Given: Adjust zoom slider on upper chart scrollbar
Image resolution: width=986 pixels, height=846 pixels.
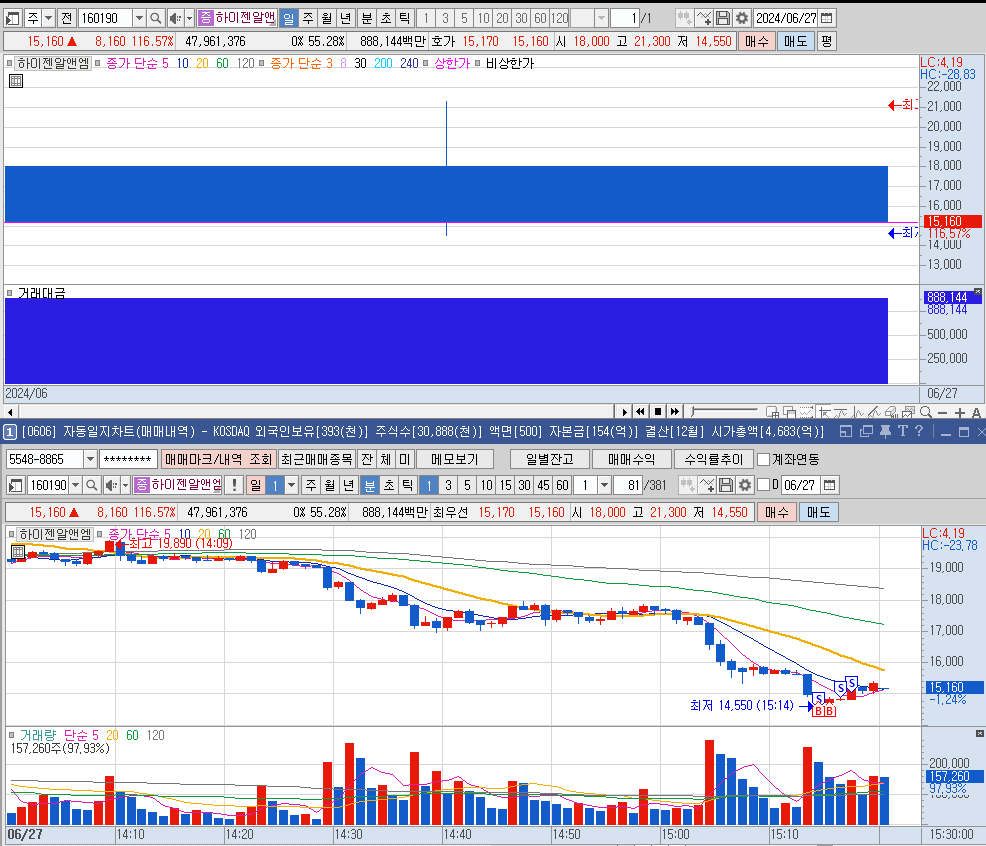Looking at the screenshot, I should click(x=723, y=412).
